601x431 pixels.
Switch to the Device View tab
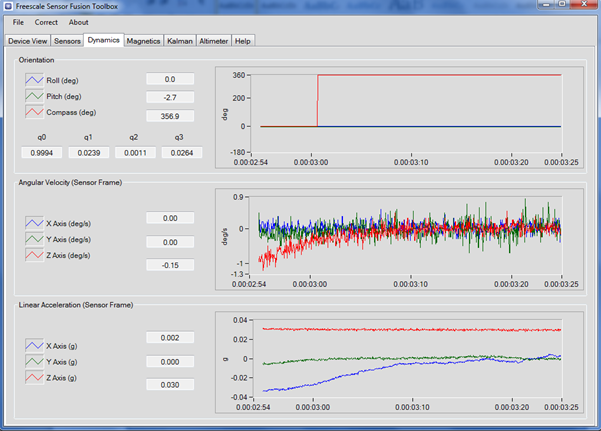pyautogui.click(x=28, y=41)
